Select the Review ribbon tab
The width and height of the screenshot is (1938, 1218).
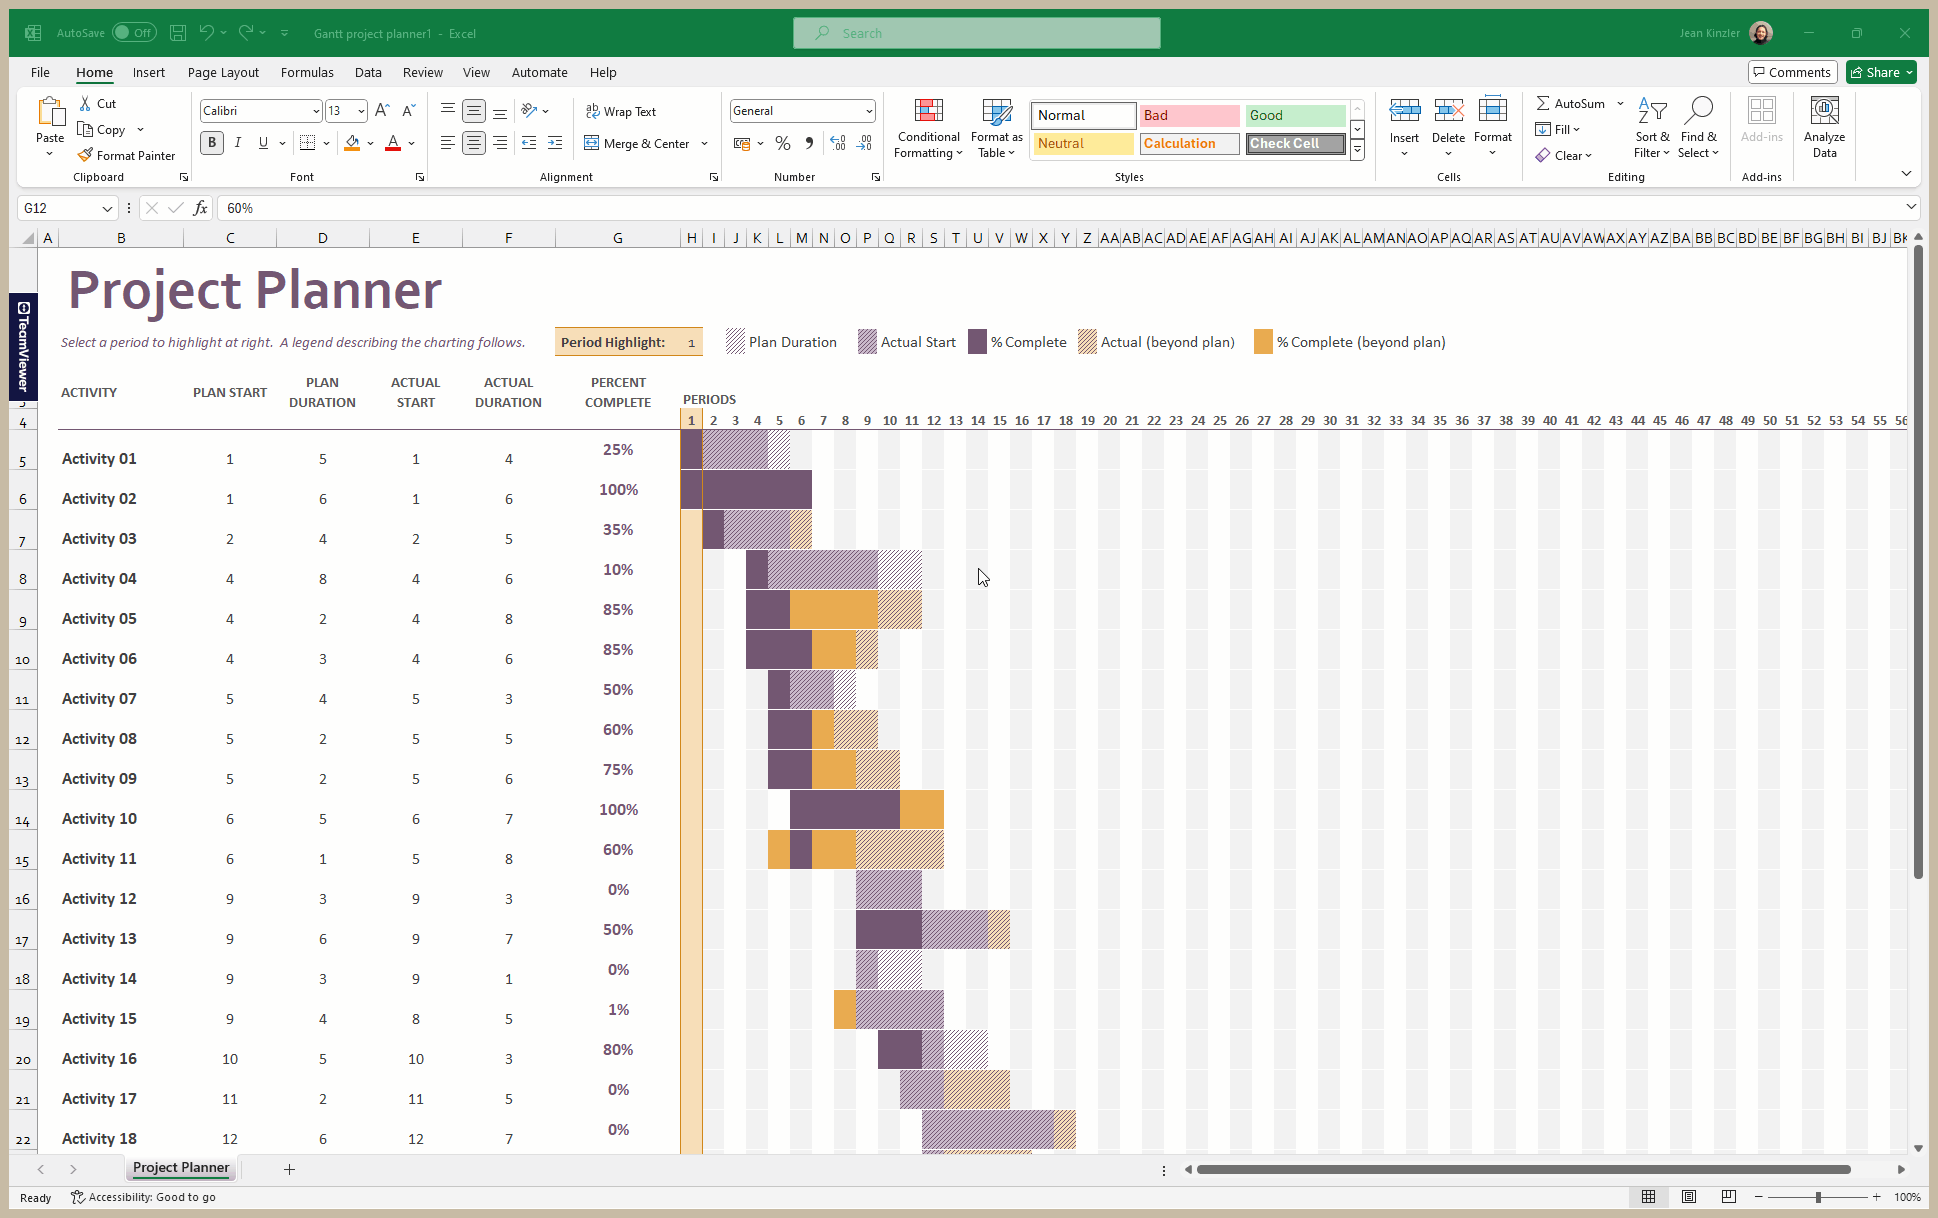(x=420, y=72)
